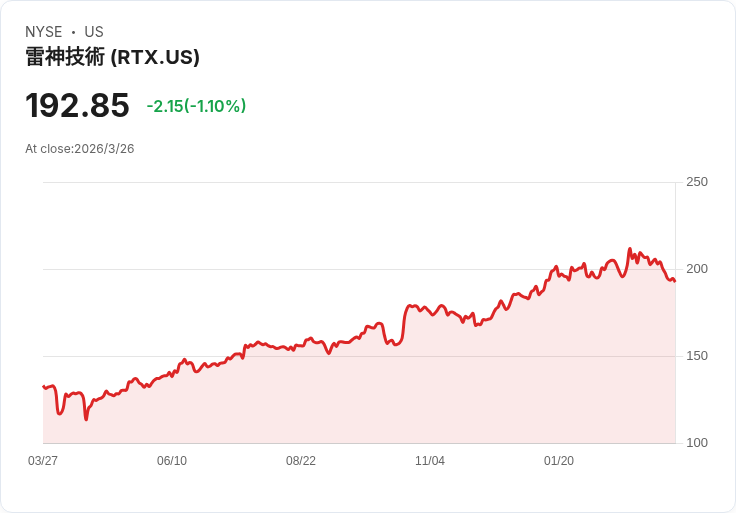Image resolution: width=736 pixels, height=513 pixels.
Task: Click the lowest dip of the price line
Action: coord(86,419)
